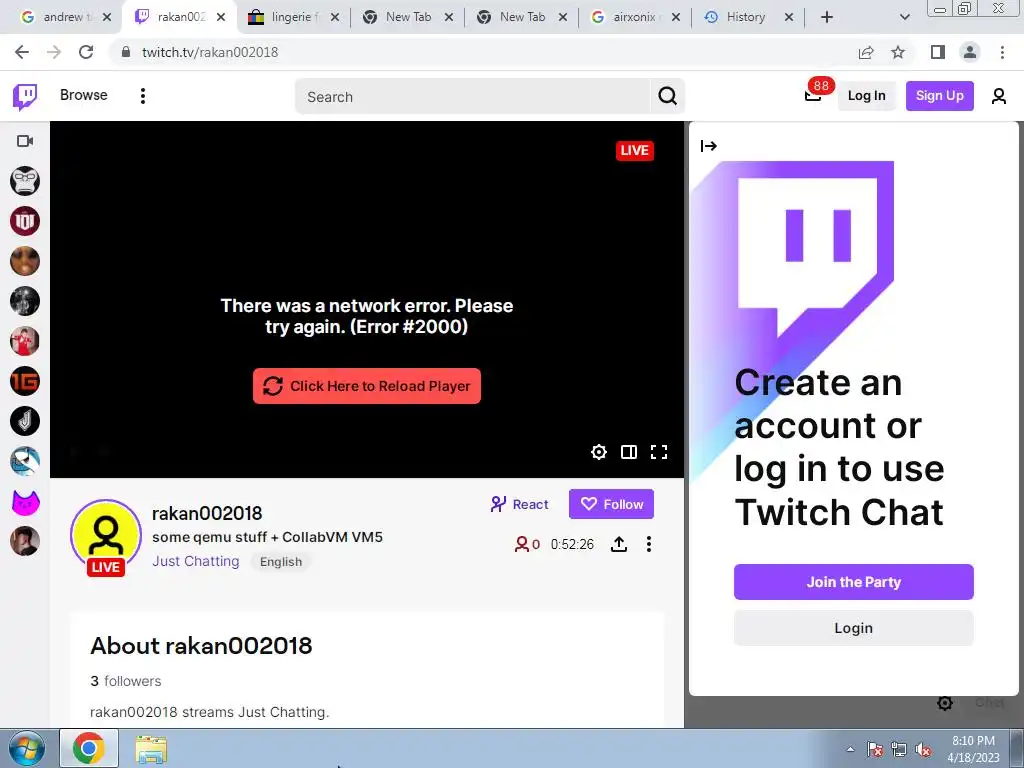This screenshot has height=768, width=1024.
Task: Open the blue shark avatar channel
Action: click(x=25, y=462)
